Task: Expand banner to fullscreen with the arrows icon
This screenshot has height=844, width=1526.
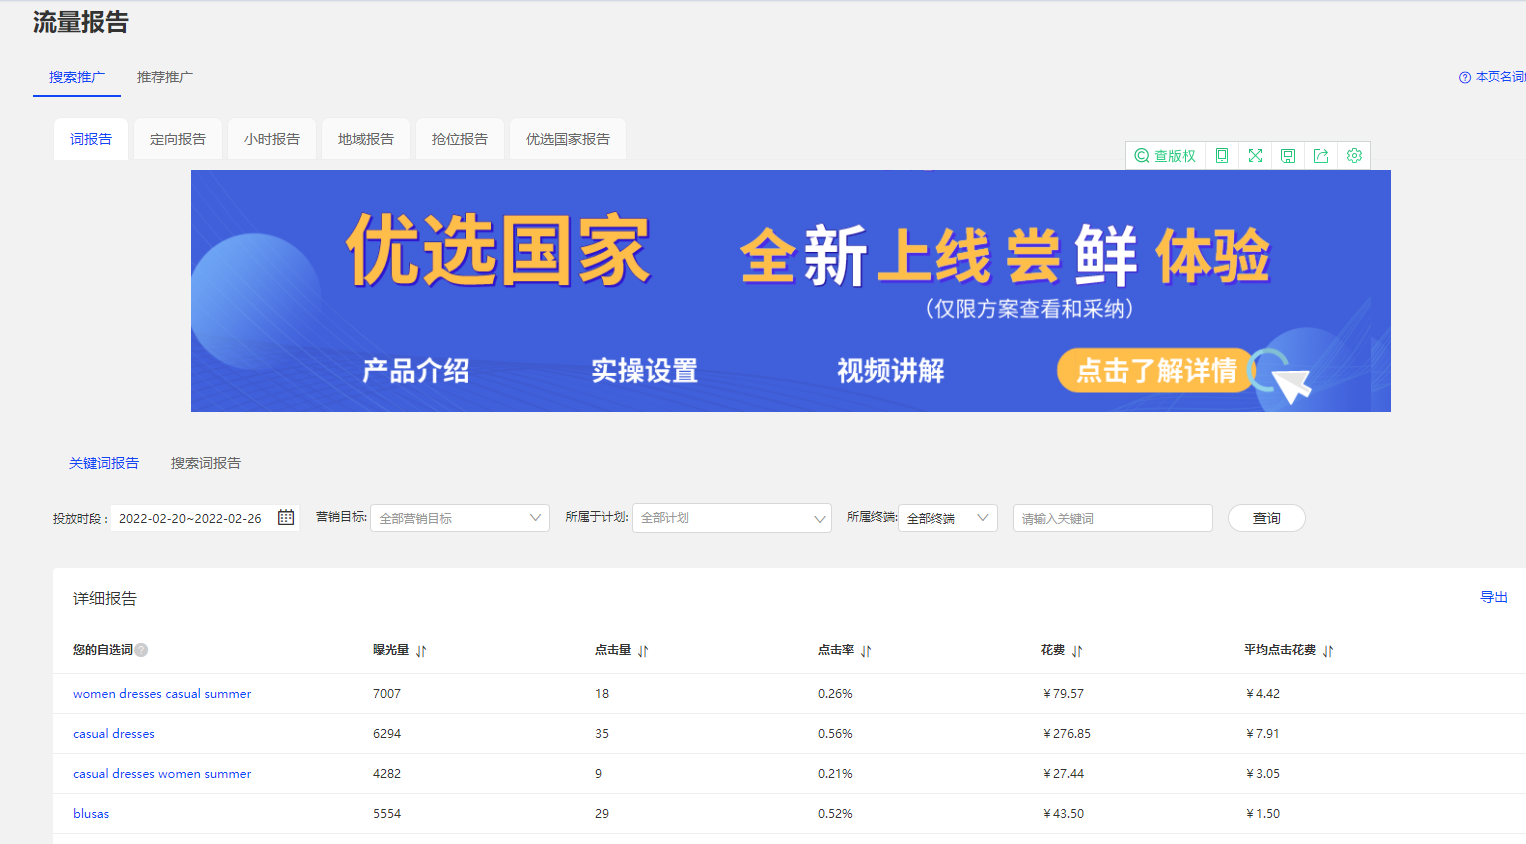Action: pos(1255,155)
